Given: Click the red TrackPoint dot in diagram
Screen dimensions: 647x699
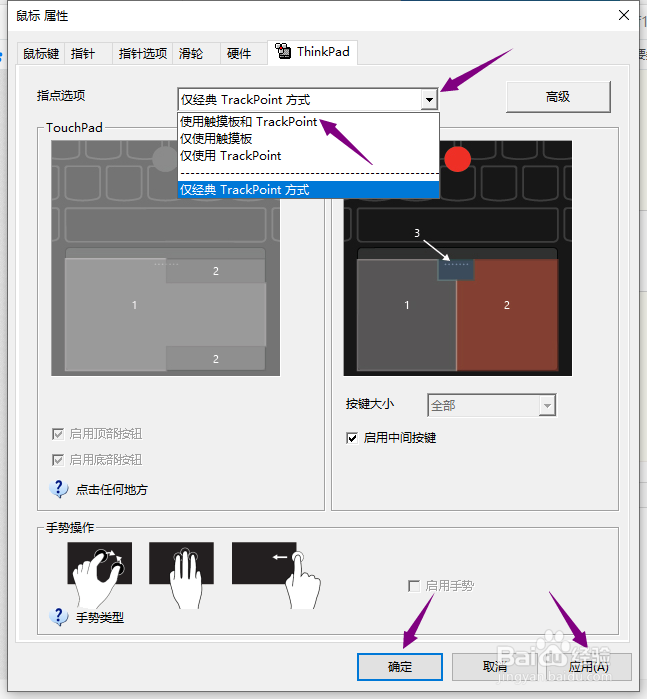Looking at the screenshot, I should (457, 159).
